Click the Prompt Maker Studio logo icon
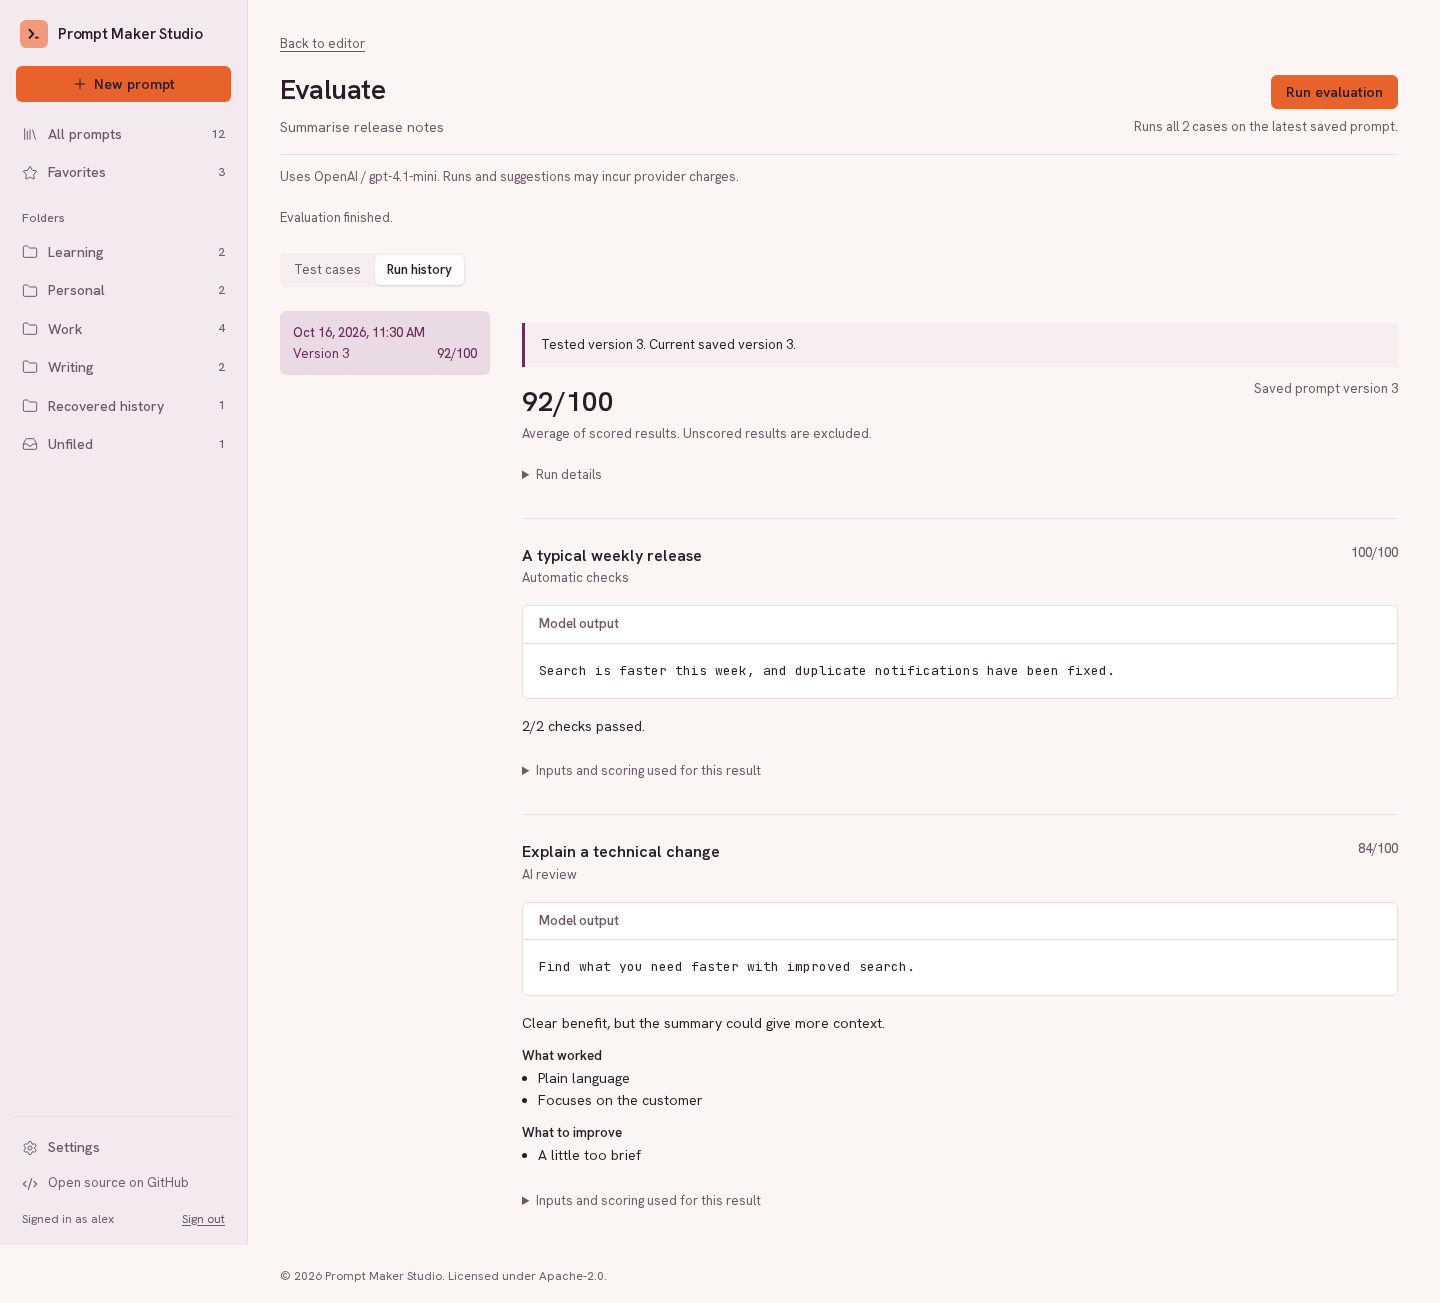Viewport: 1440px width, 1303px height. coord(34,34)
